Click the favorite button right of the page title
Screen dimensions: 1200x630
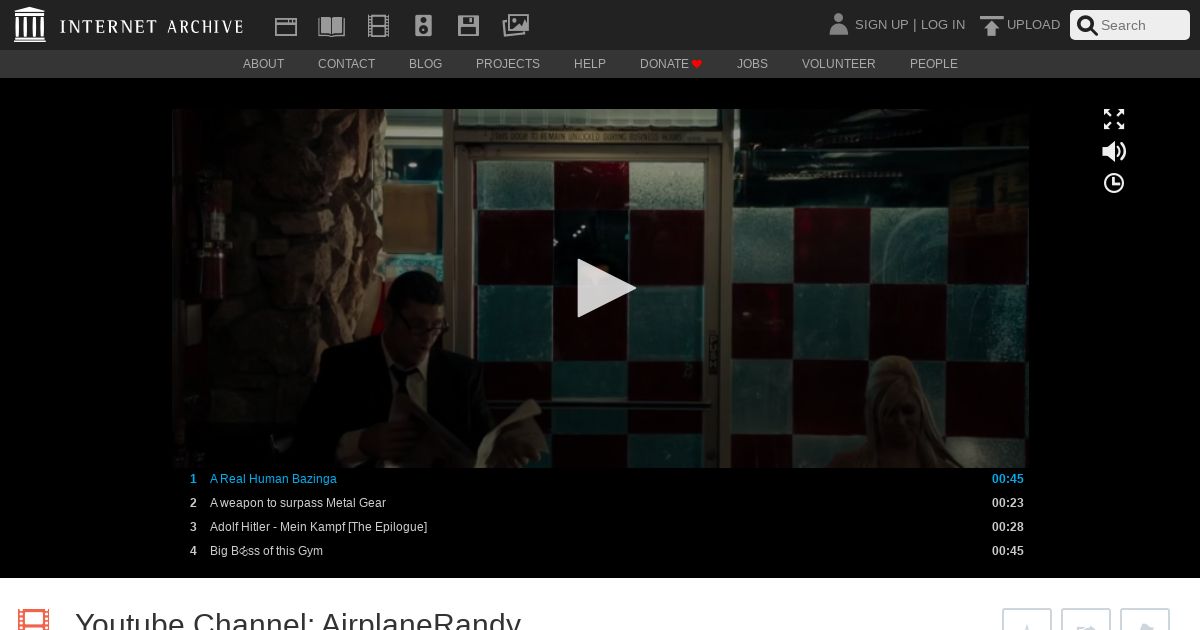(1027, 620)
